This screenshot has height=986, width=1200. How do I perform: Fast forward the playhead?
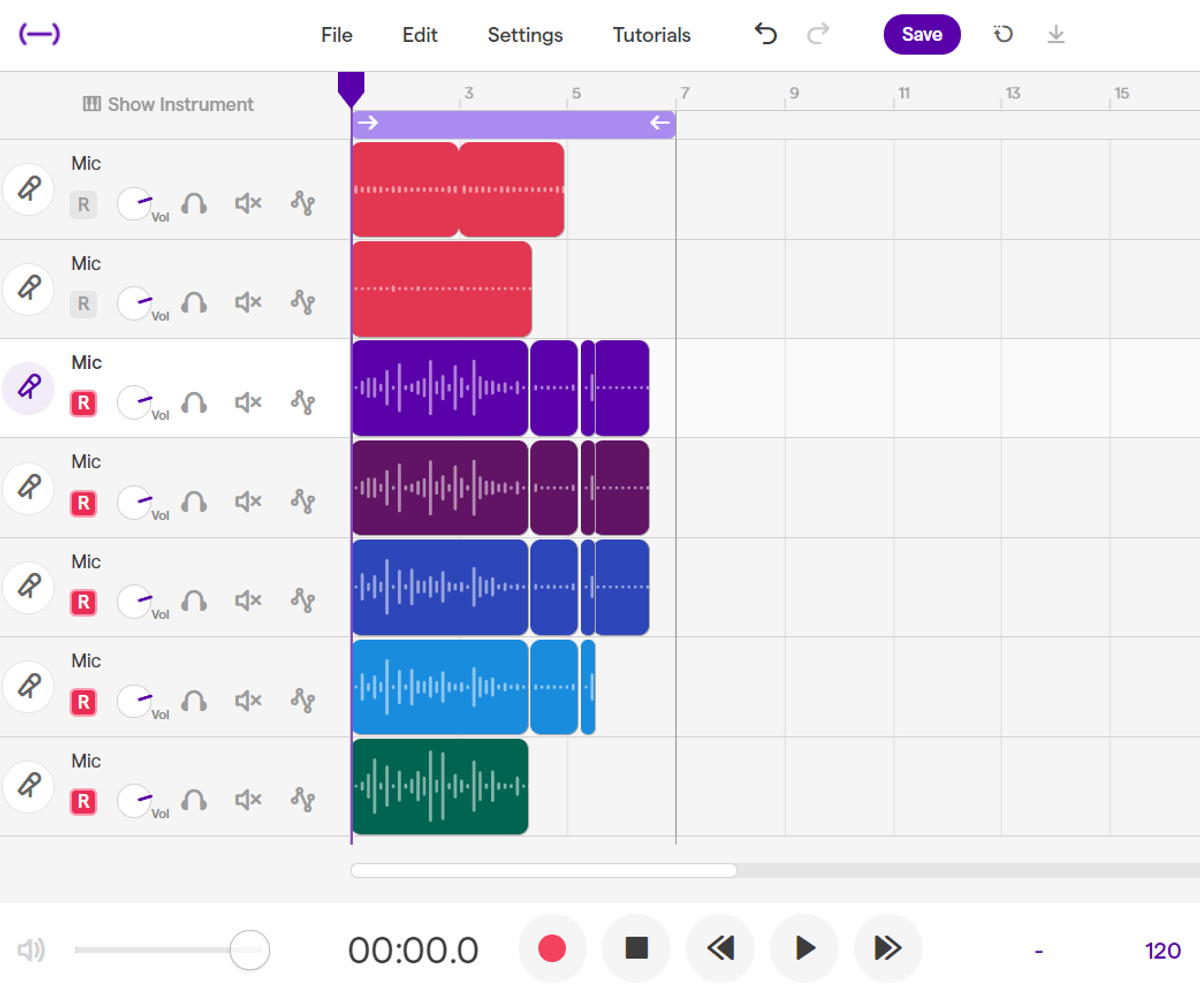click(888, 948)
